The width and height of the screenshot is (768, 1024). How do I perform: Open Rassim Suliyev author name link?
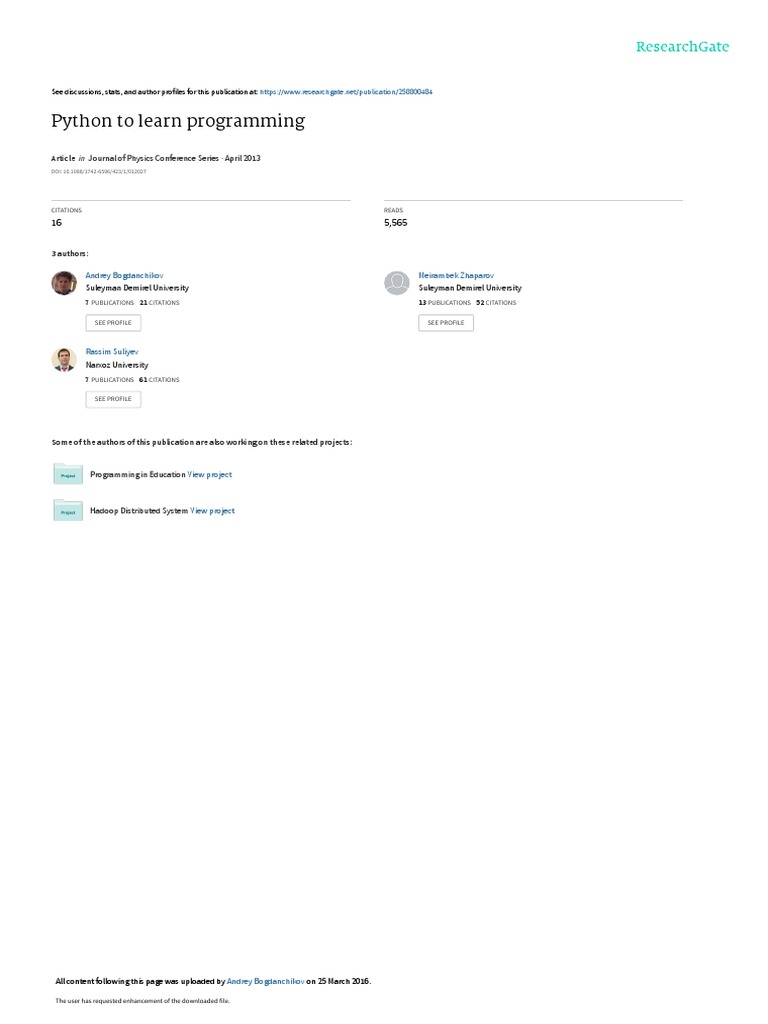(x=112, y=351)
